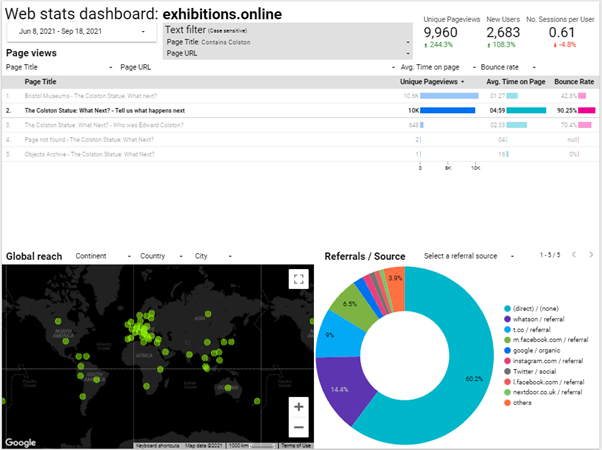602x450 pixels.
Task: Open the Country filter dropdown
Action: pos(161,256)
